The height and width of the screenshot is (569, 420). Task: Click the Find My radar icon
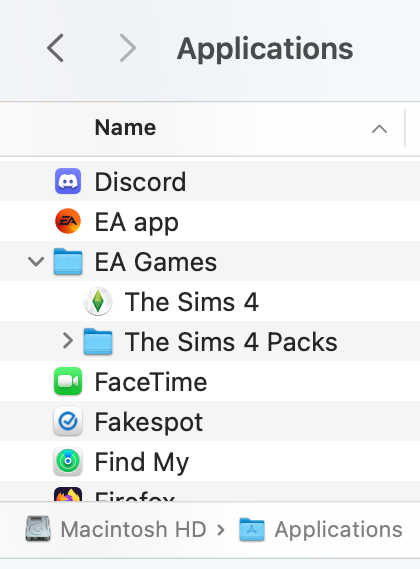tap(68, 461)
